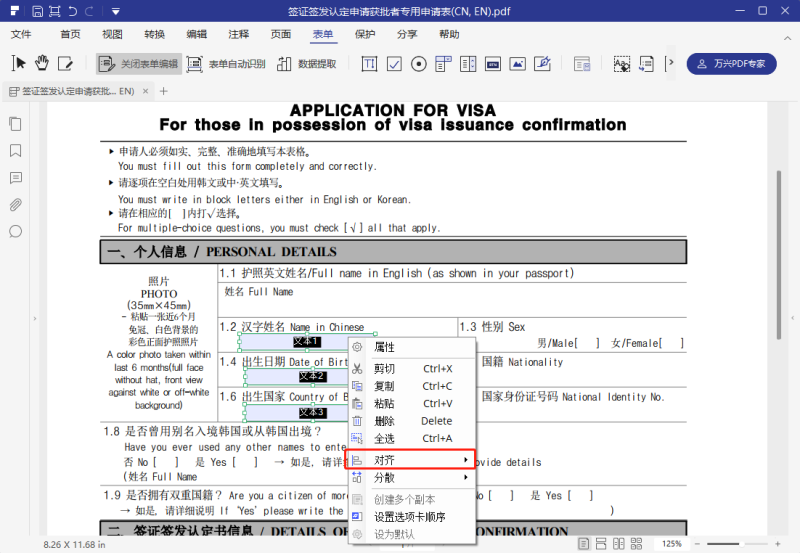
Task: Choose 全选 in context menu
Action: 412,438
